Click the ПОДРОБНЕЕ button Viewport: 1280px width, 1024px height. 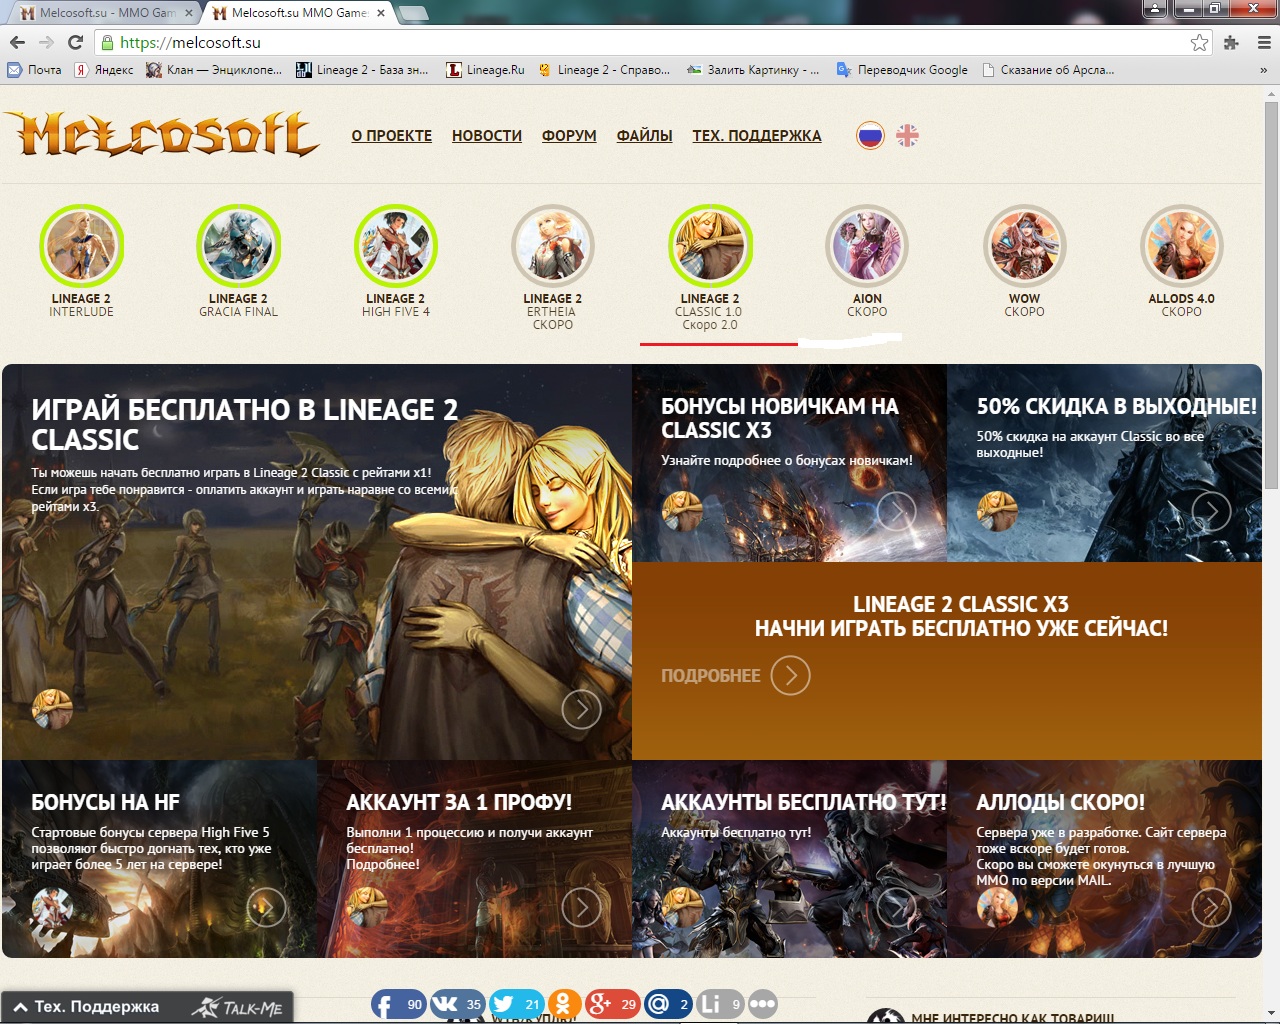[736, 676]
